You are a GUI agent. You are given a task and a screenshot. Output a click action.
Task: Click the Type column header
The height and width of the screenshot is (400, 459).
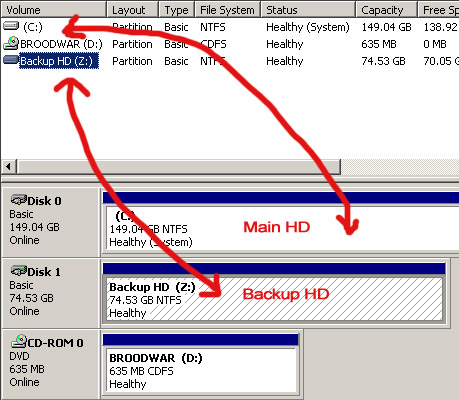(x=177, y=10)
